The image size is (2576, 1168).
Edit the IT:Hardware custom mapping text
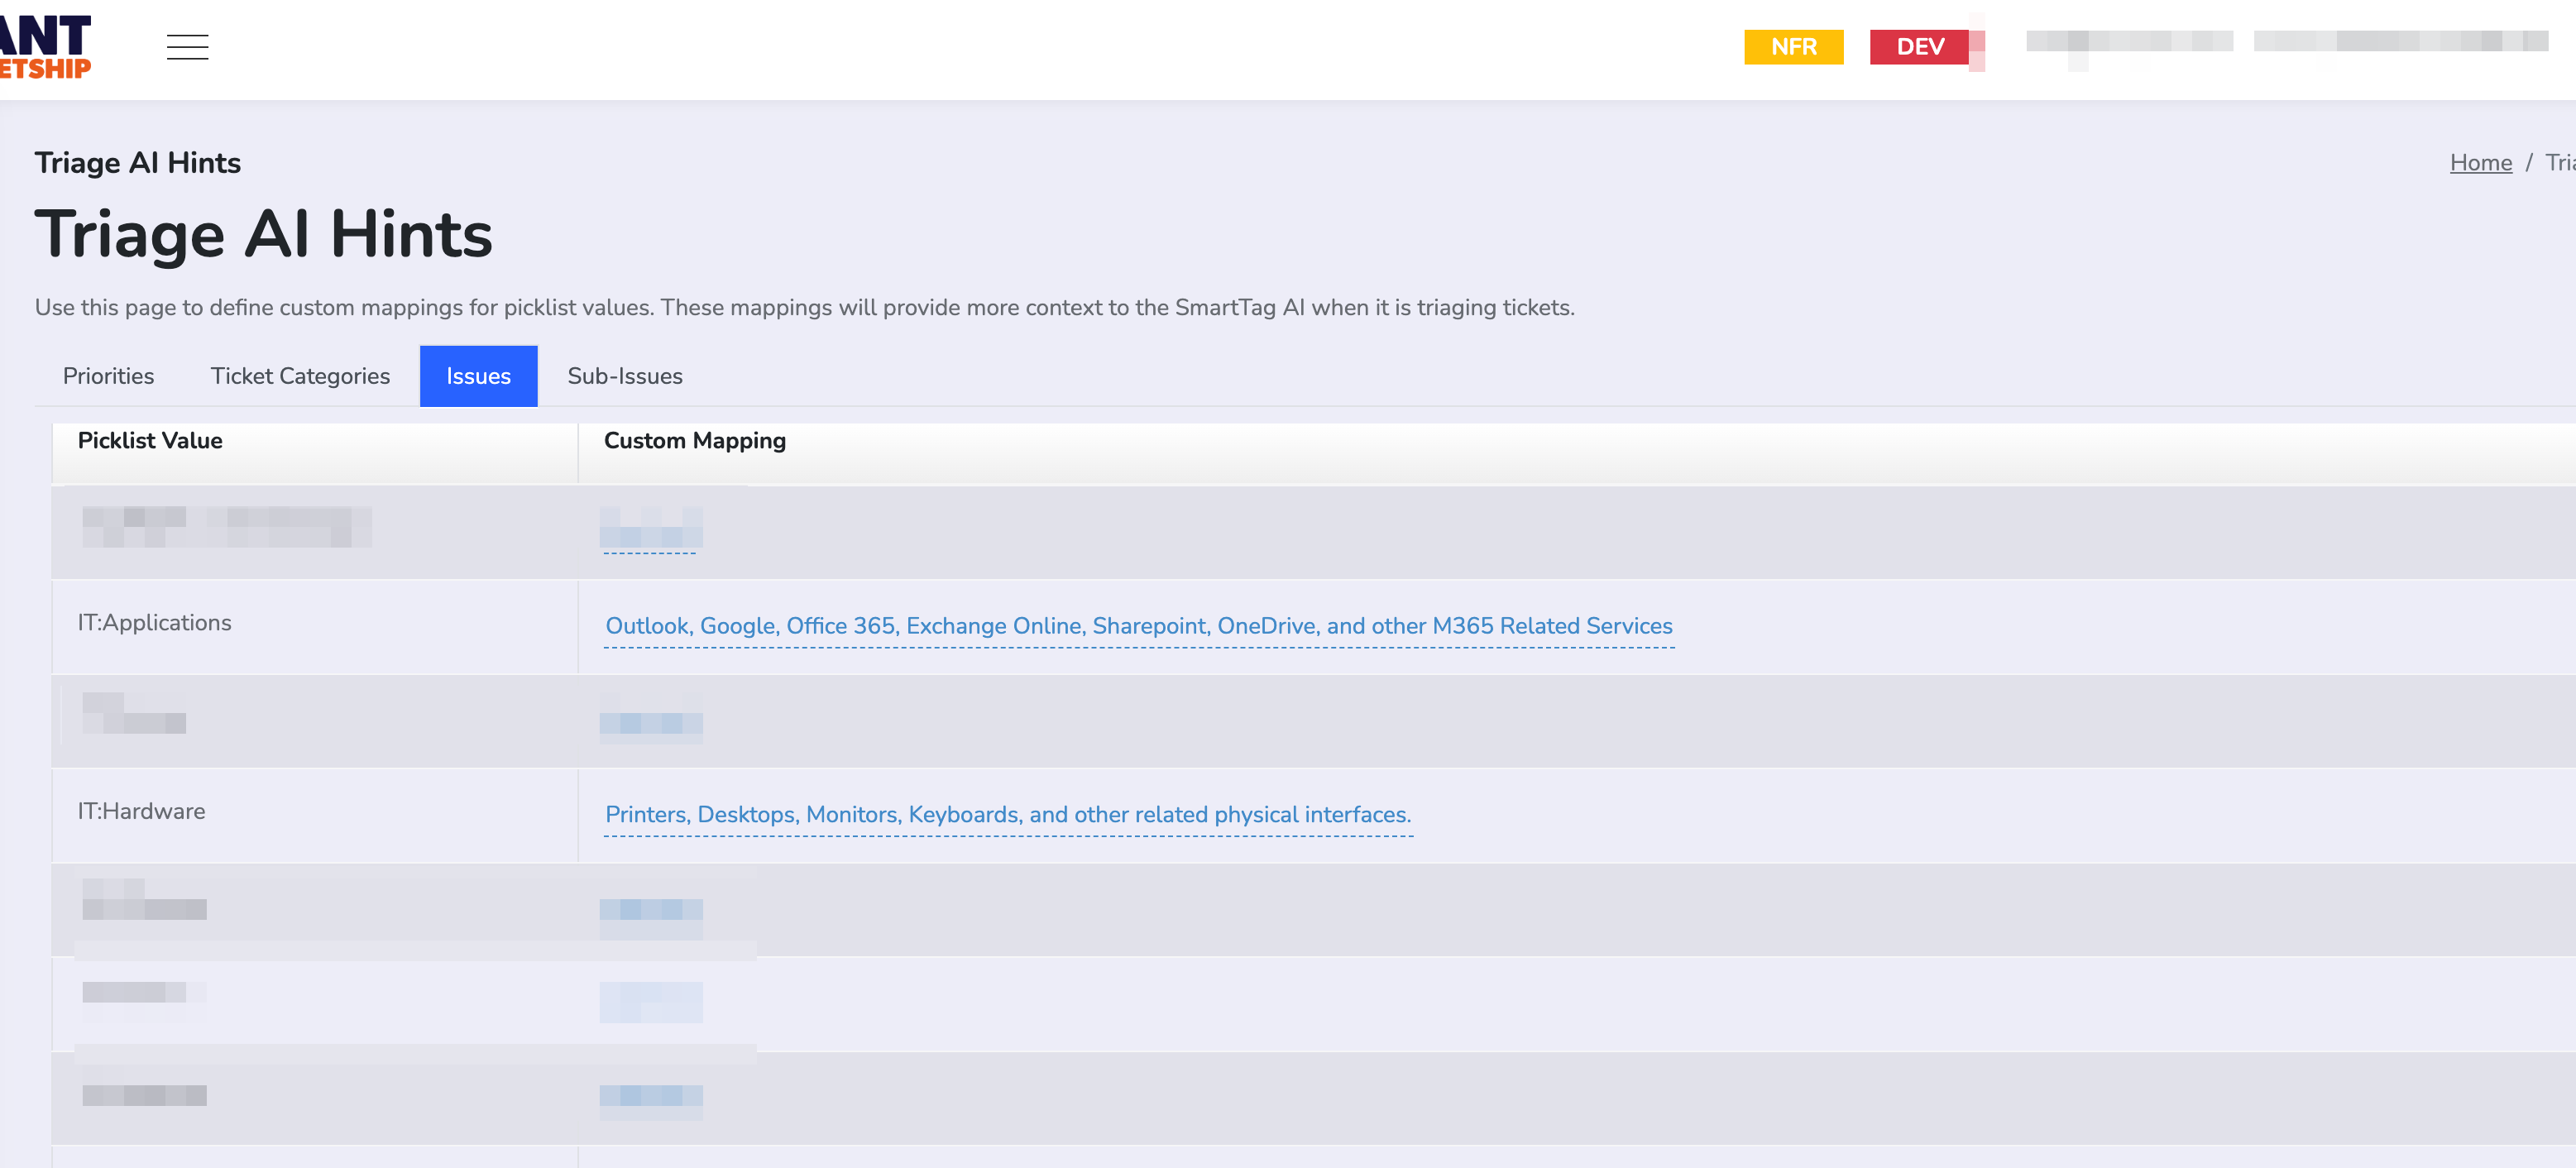[x=1008, y=815]
